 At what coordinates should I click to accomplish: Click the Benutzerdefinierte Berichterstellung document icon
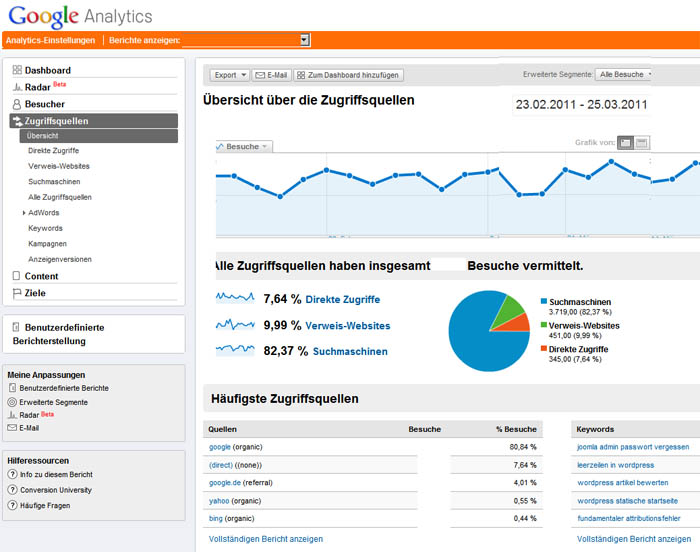coord(16,327)
